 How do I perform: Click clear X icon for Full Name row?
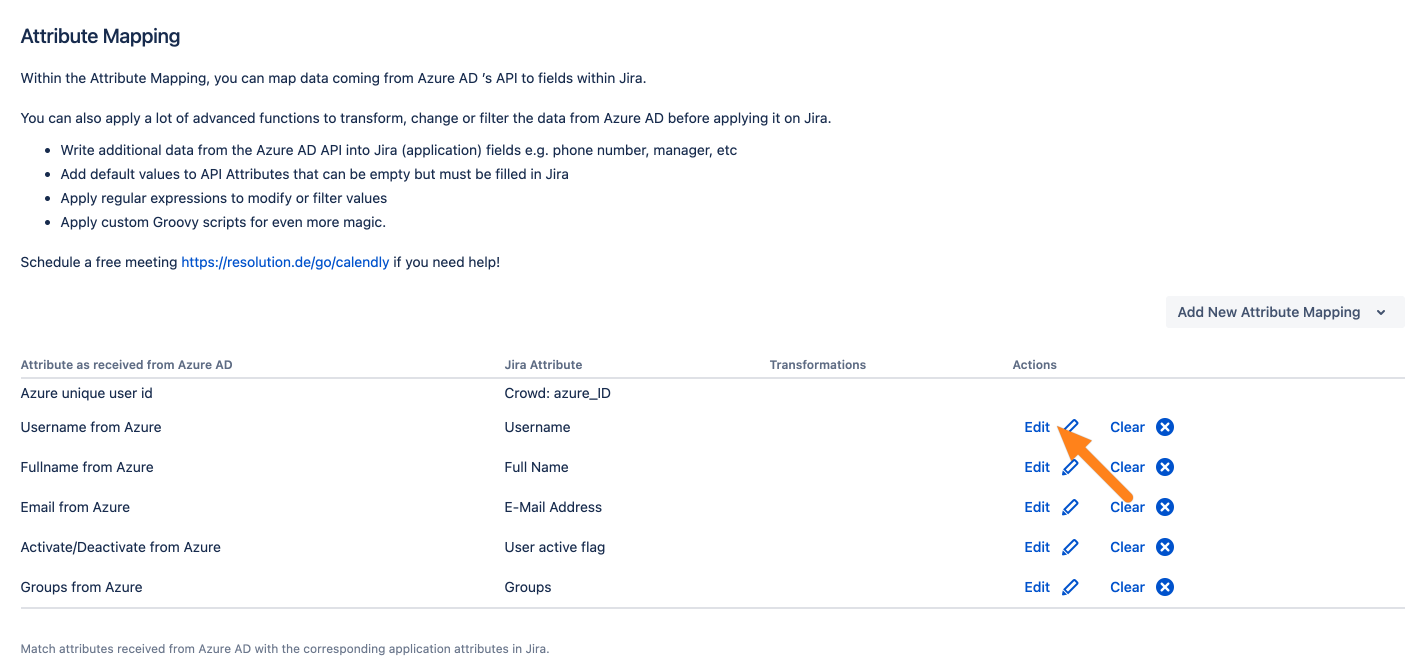[x=1165, y=467]
